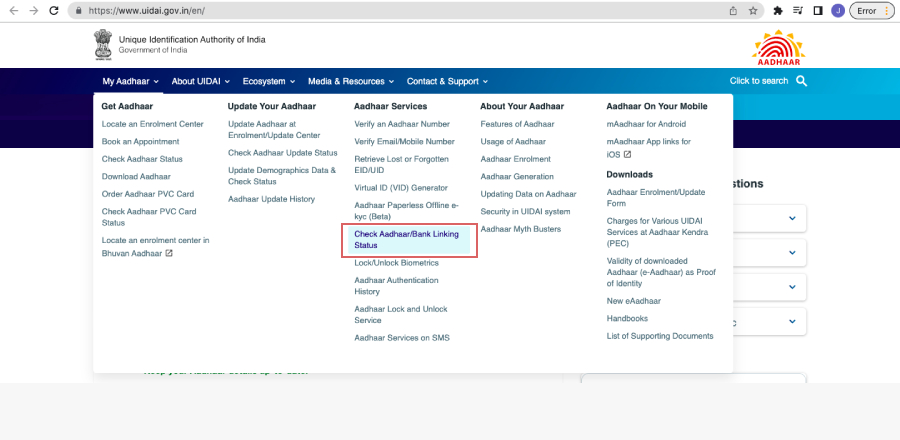Bookmark this page with star icon
900x440 pixels.
[754, 11]
